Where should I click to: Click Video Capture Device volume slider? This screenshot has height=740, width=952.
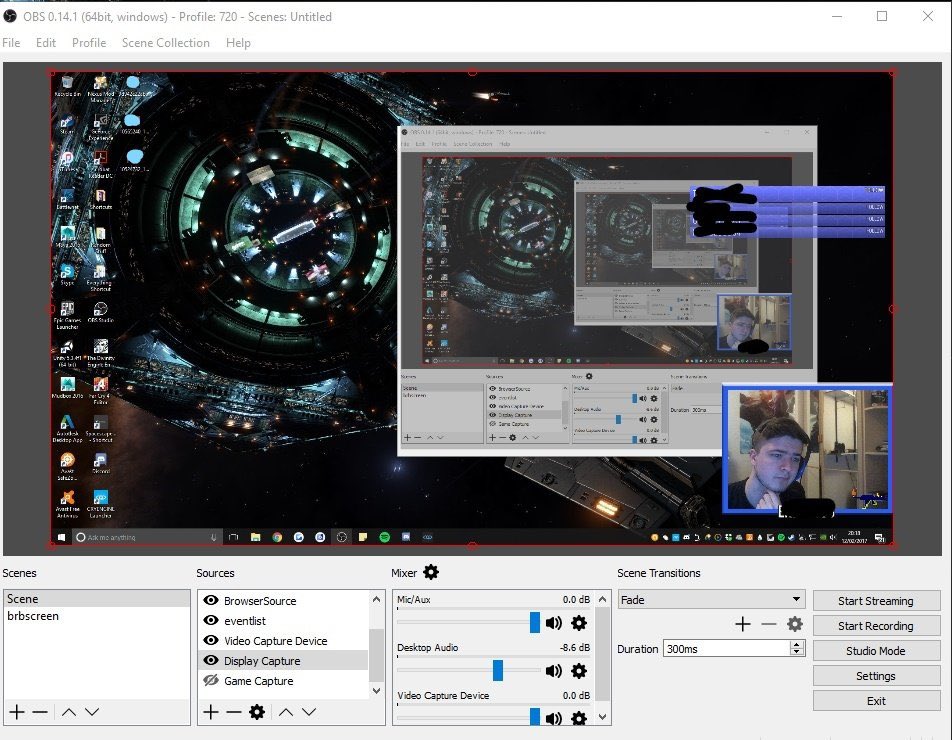469,717
